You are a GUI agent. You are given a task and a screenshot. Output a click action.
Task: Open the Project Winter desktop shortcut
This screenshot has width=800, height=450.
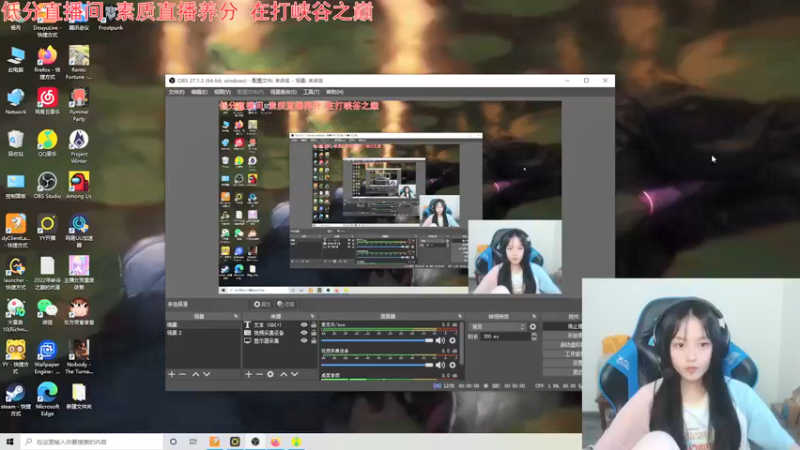79,146
